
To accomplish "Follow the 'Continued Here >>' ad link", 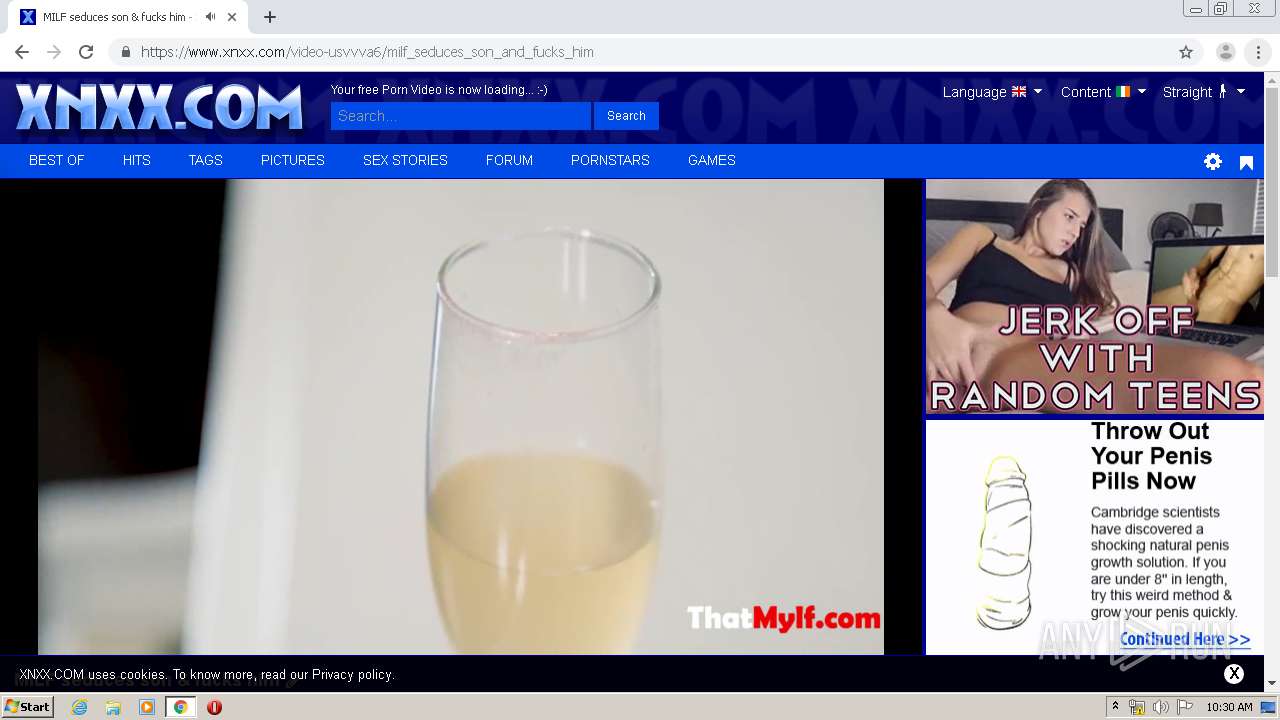I will [x=1185, y=639].
